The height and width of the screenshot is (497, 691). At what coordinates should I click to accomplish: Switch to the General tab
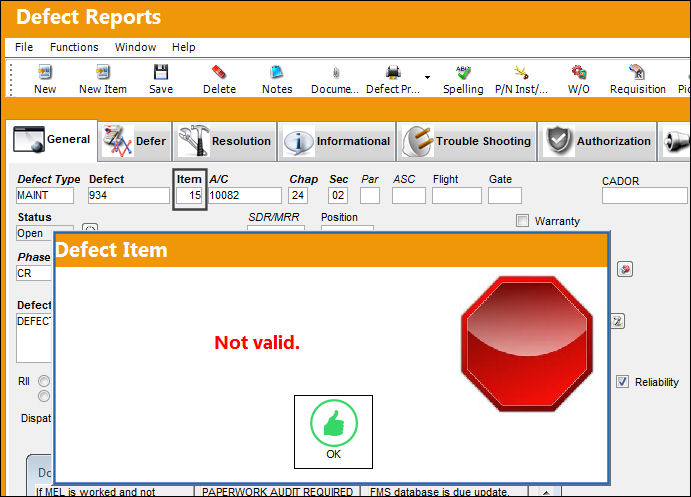tap(52, 140)
